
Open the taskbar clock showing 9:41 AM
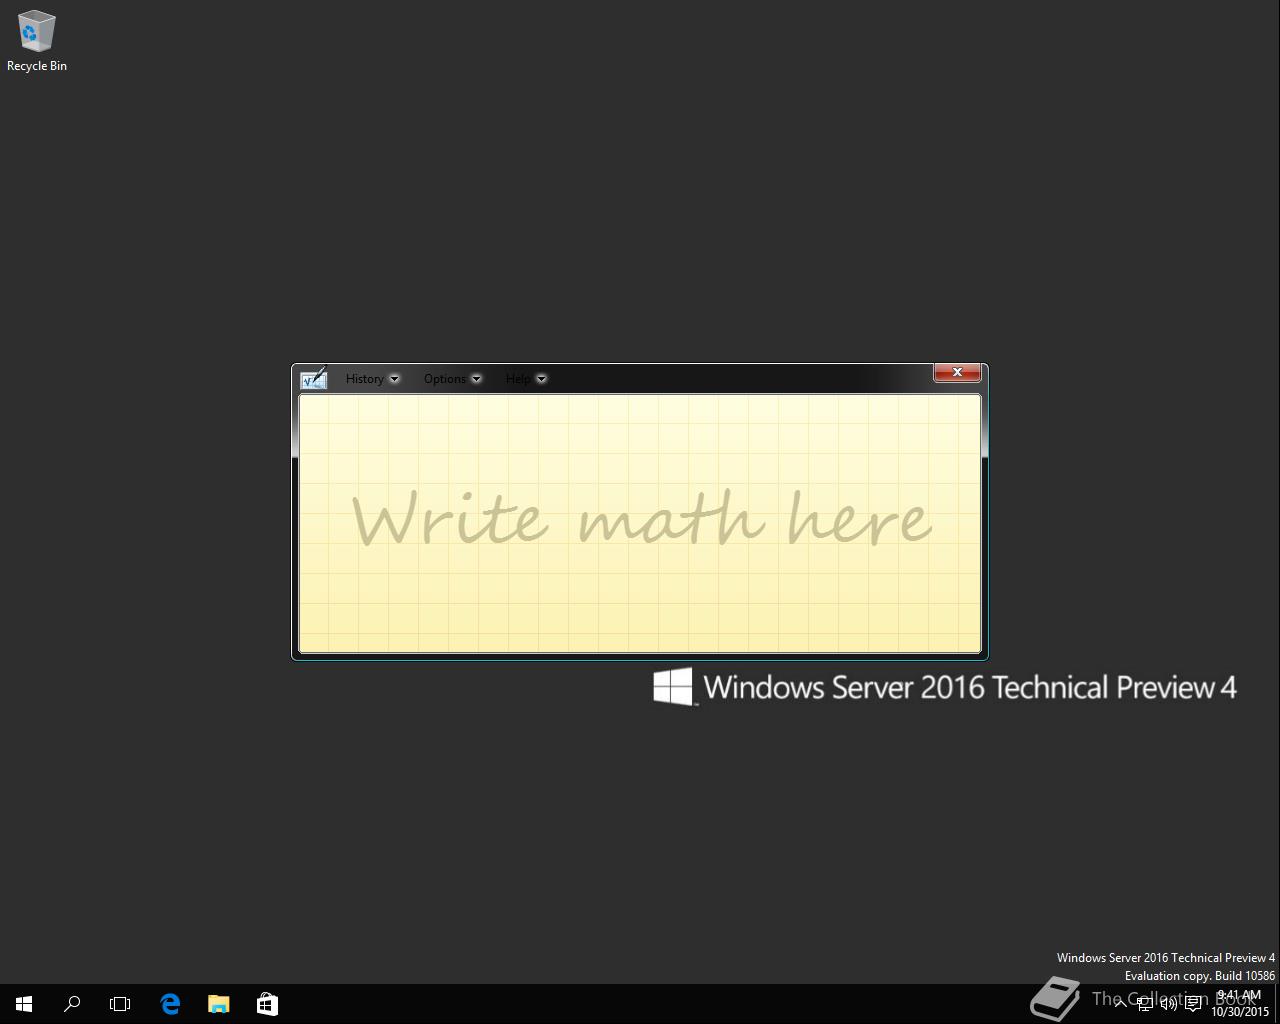click(1240, 1004)
